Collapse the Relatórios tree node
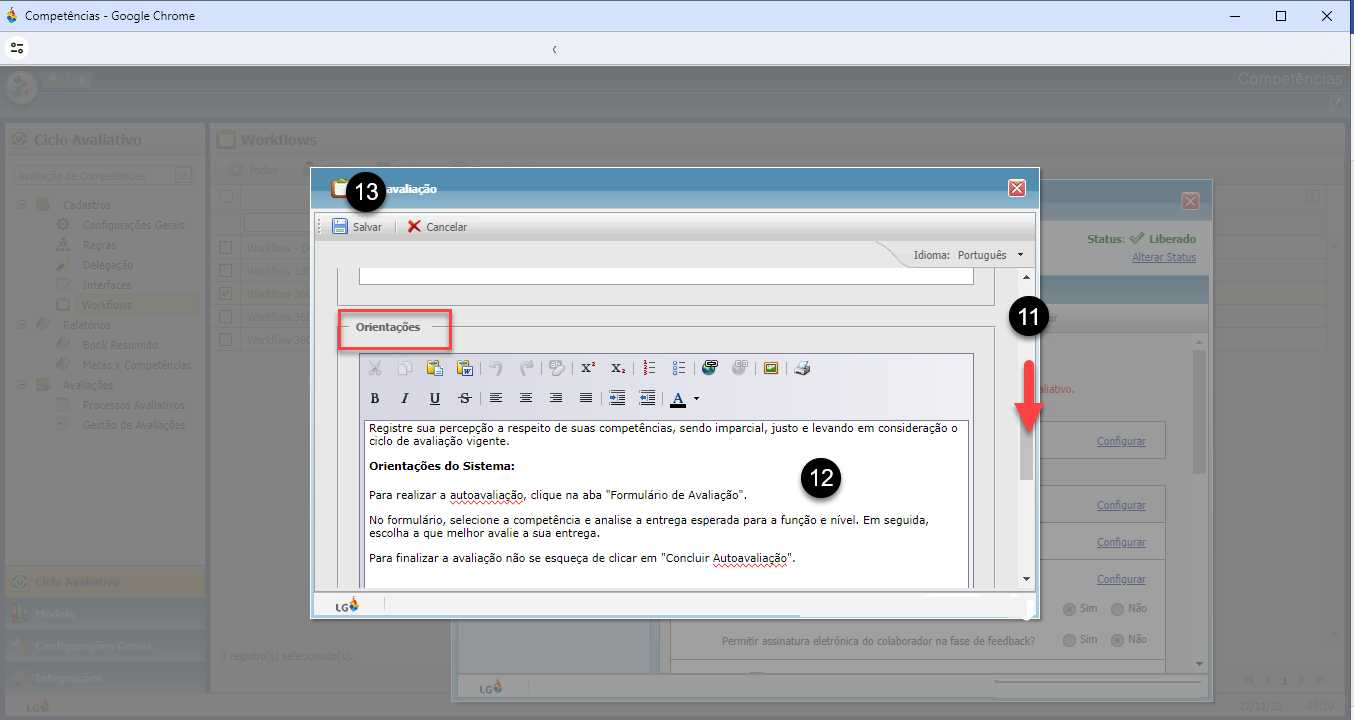1354x720 pixels. click(x=21, y=325)
